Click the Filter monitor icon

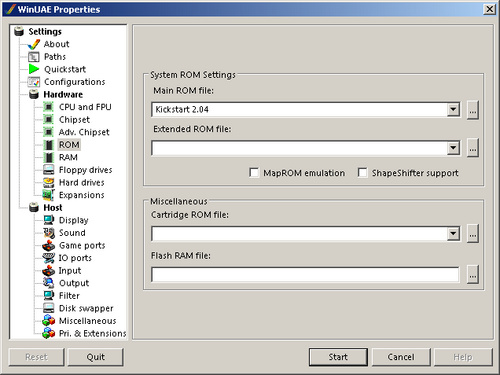[x=49, y=295]
